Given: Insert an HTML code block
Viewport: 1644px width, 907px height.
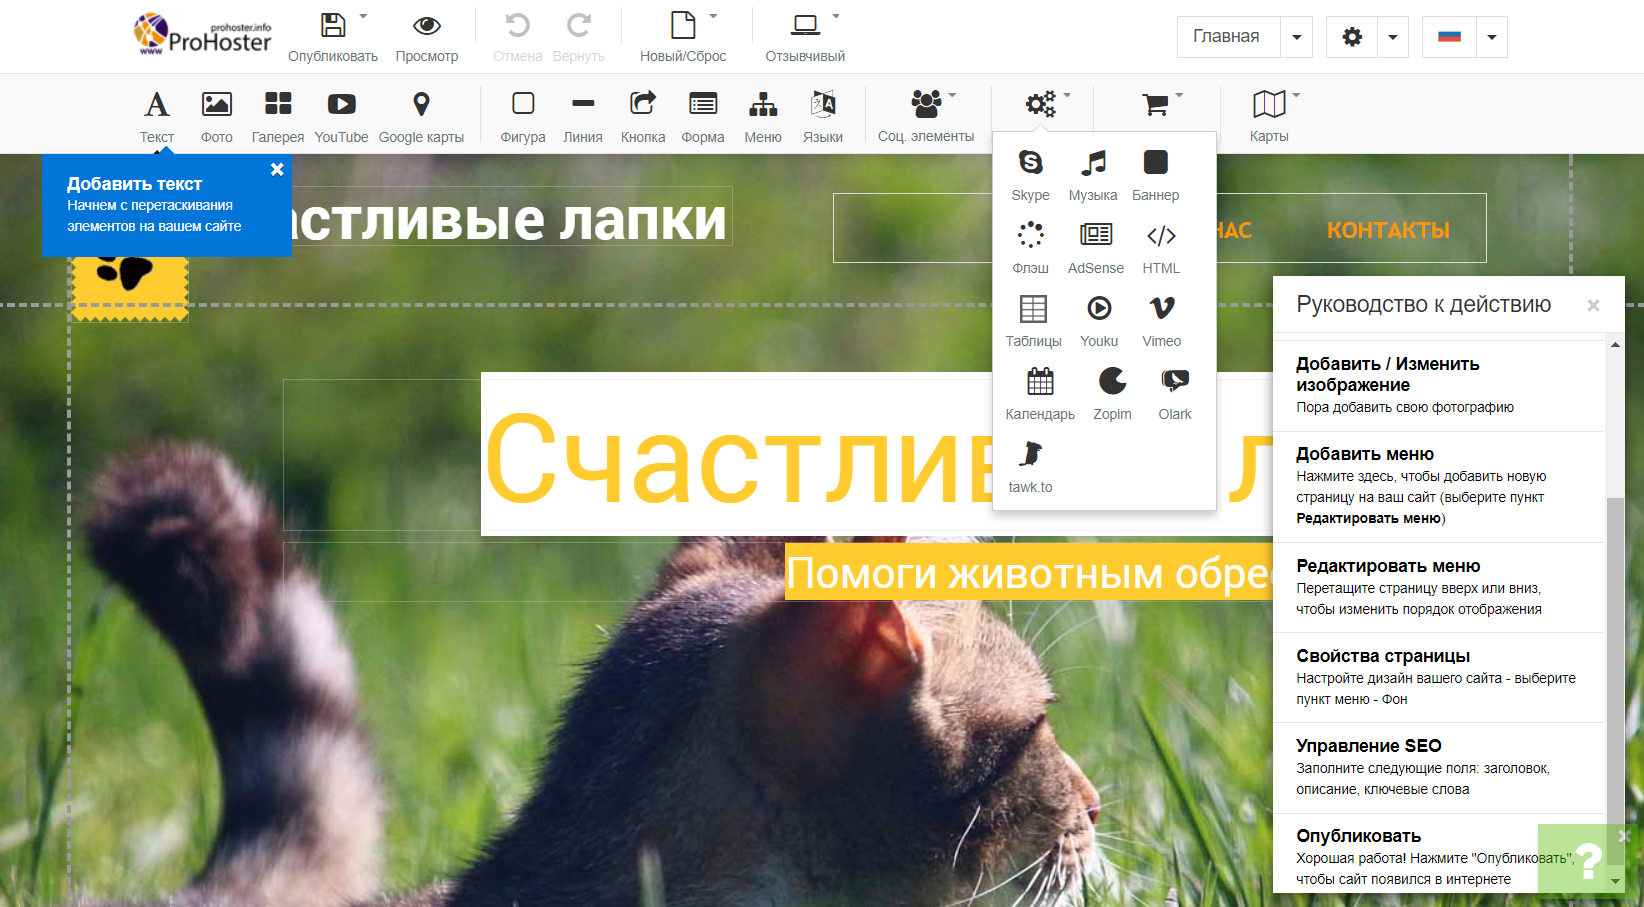Looking at the screenshot, I should [x=1161, y=247].
